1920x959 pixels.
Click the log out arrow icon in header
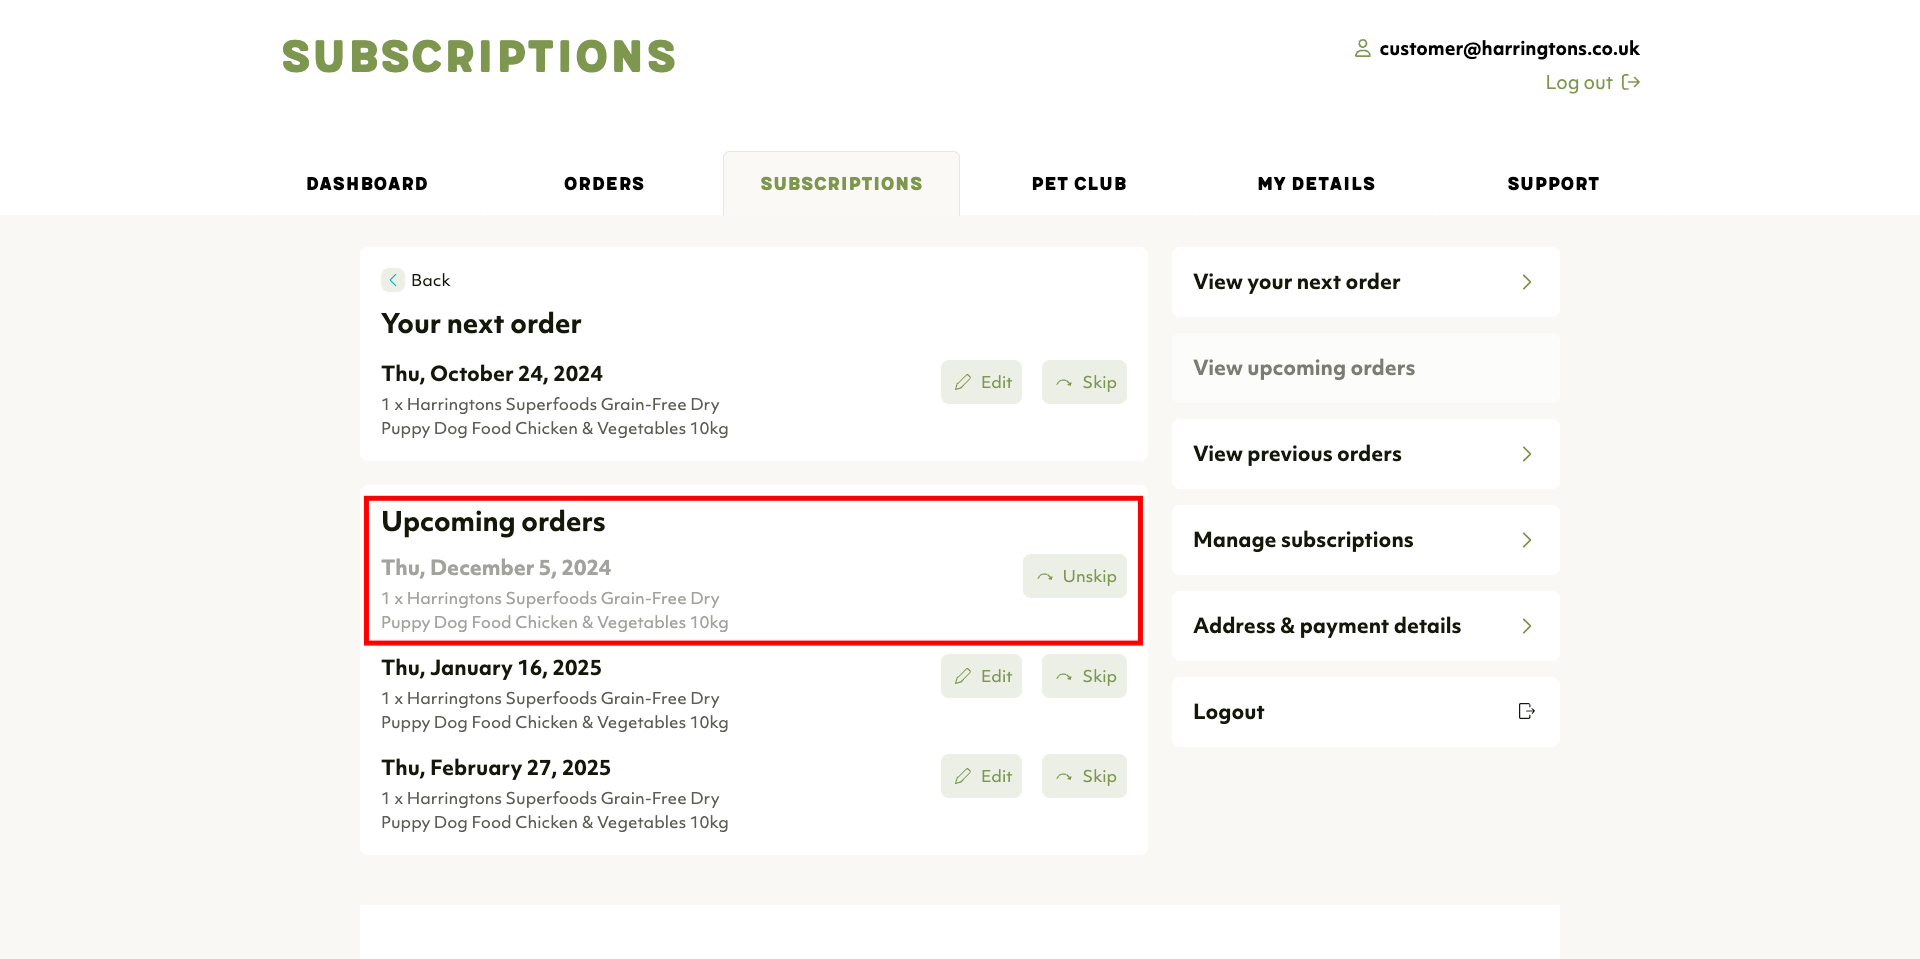click(x=1631, y=82)
